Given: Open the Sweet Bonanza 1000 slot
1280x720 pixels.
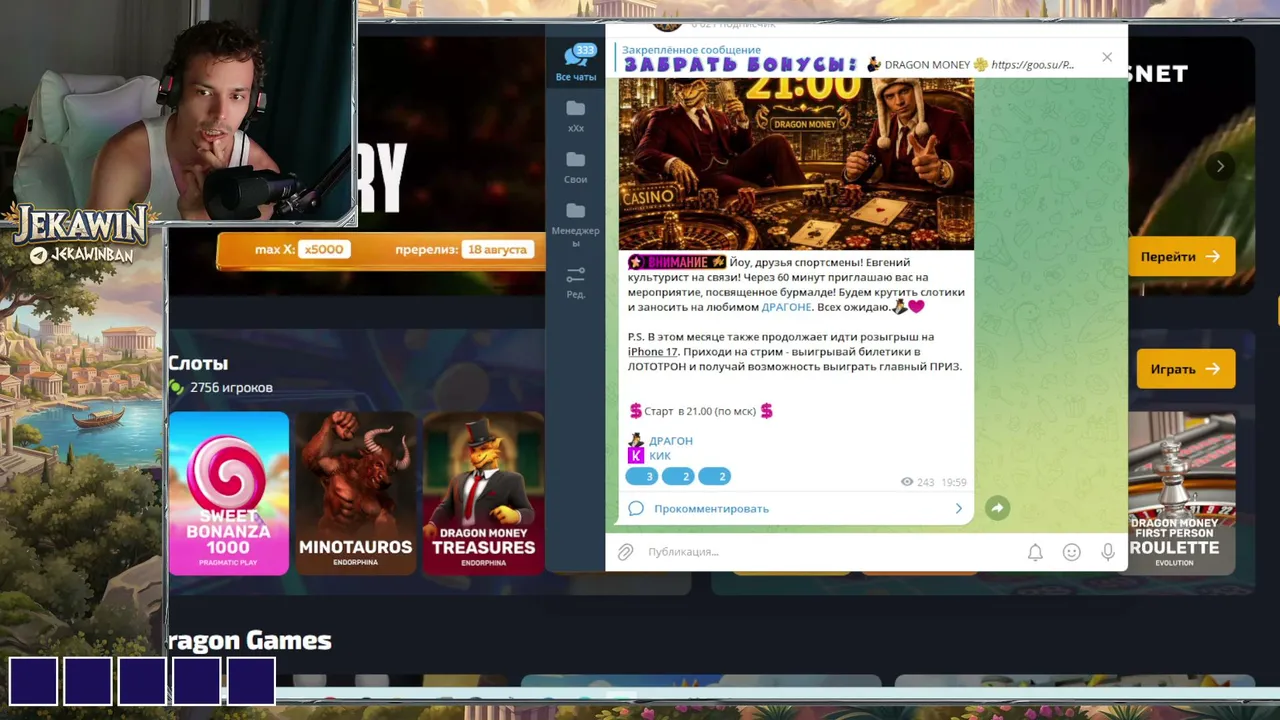Looking at the screenshot, I should (x=229, y=494).
